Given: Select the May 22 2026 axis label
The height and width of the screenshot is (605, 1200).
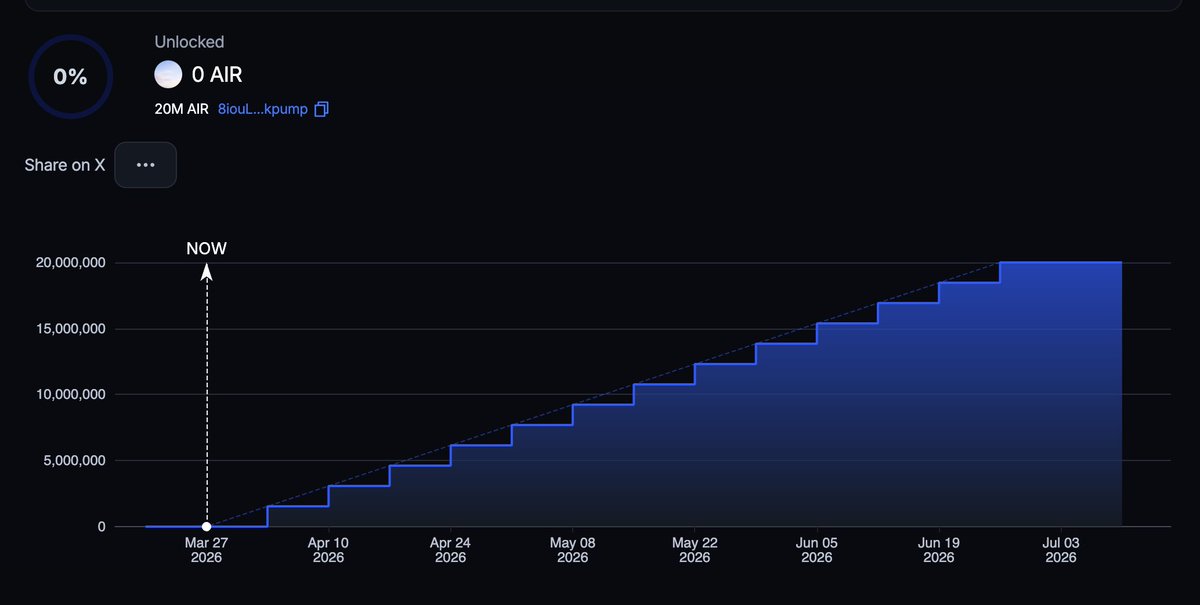Looking at the screenshot, I should [694, 550].
